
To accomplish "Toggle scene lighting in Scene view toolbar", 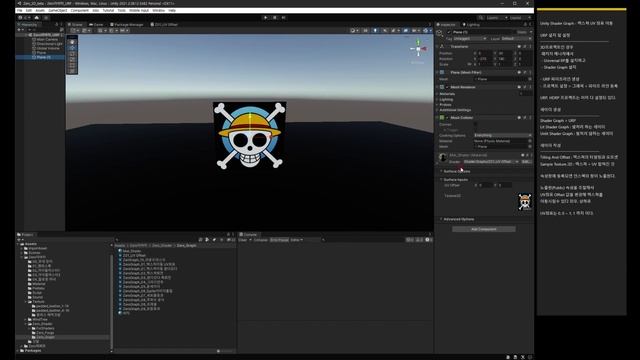I will coord(375,30).
